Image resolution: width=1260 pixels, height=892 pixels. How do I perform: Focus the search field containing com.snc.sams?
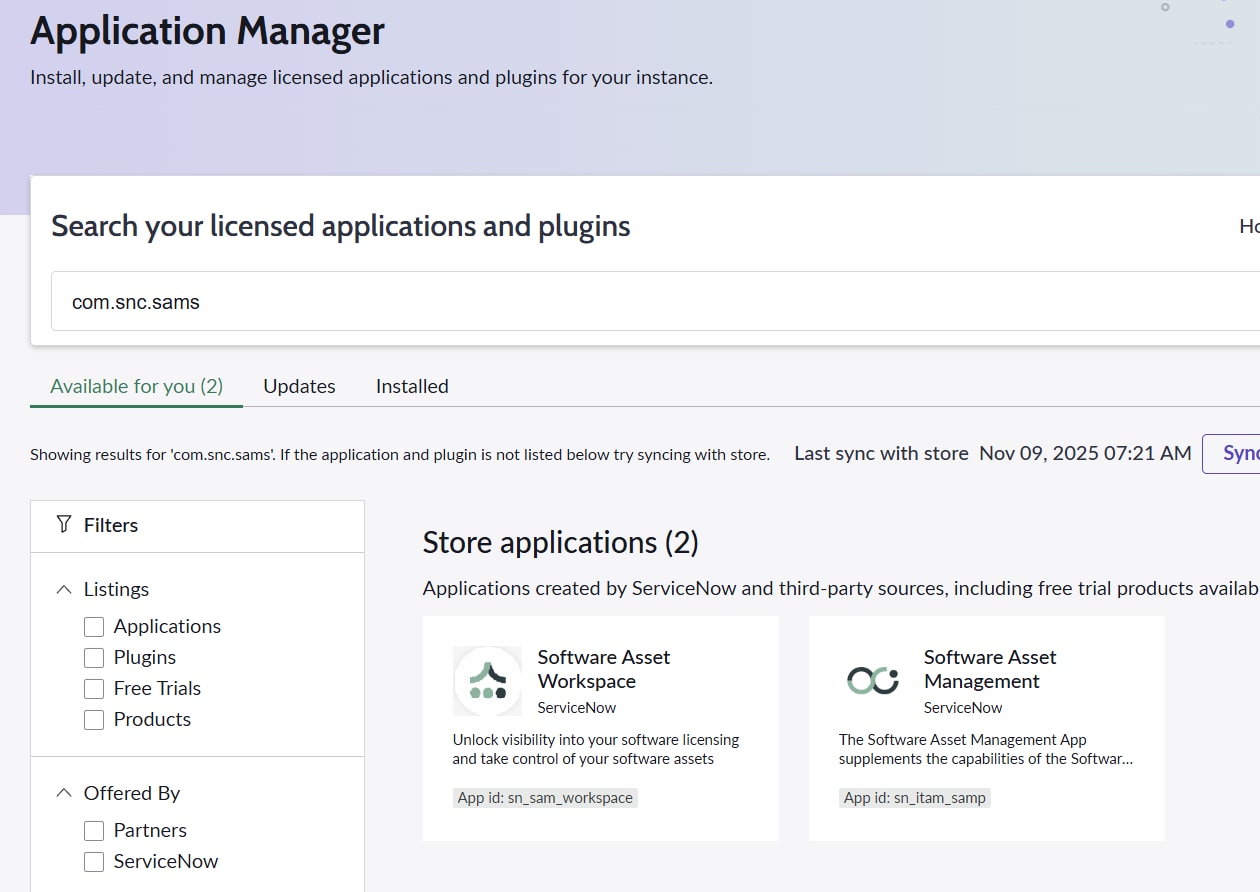click(655, 301)
